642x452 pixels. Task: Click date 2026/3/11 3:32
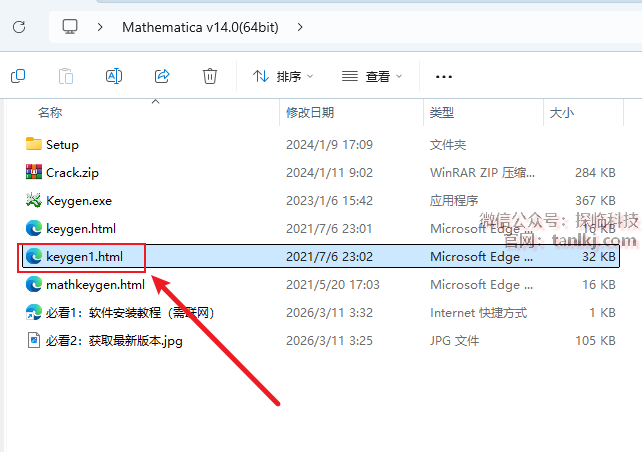pos(330,313)
